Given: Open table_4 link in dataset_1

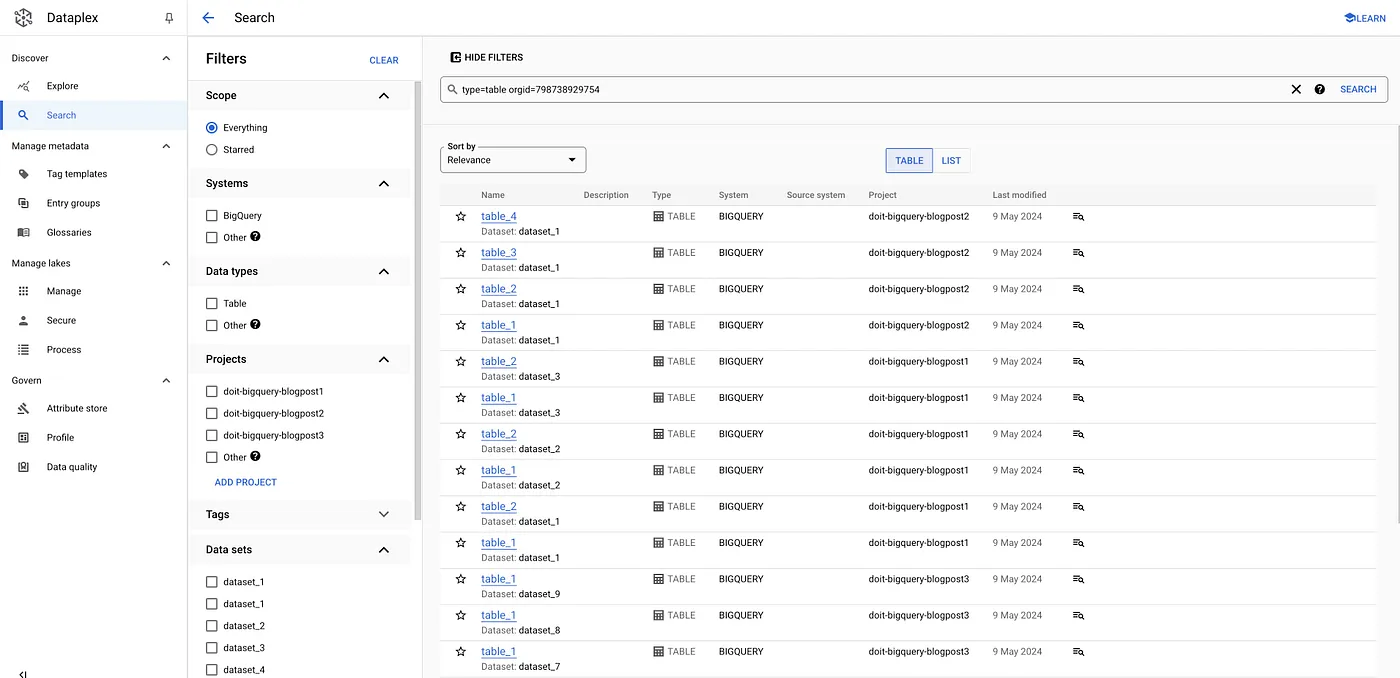Looking at the screenshot, I should point(499,216).
